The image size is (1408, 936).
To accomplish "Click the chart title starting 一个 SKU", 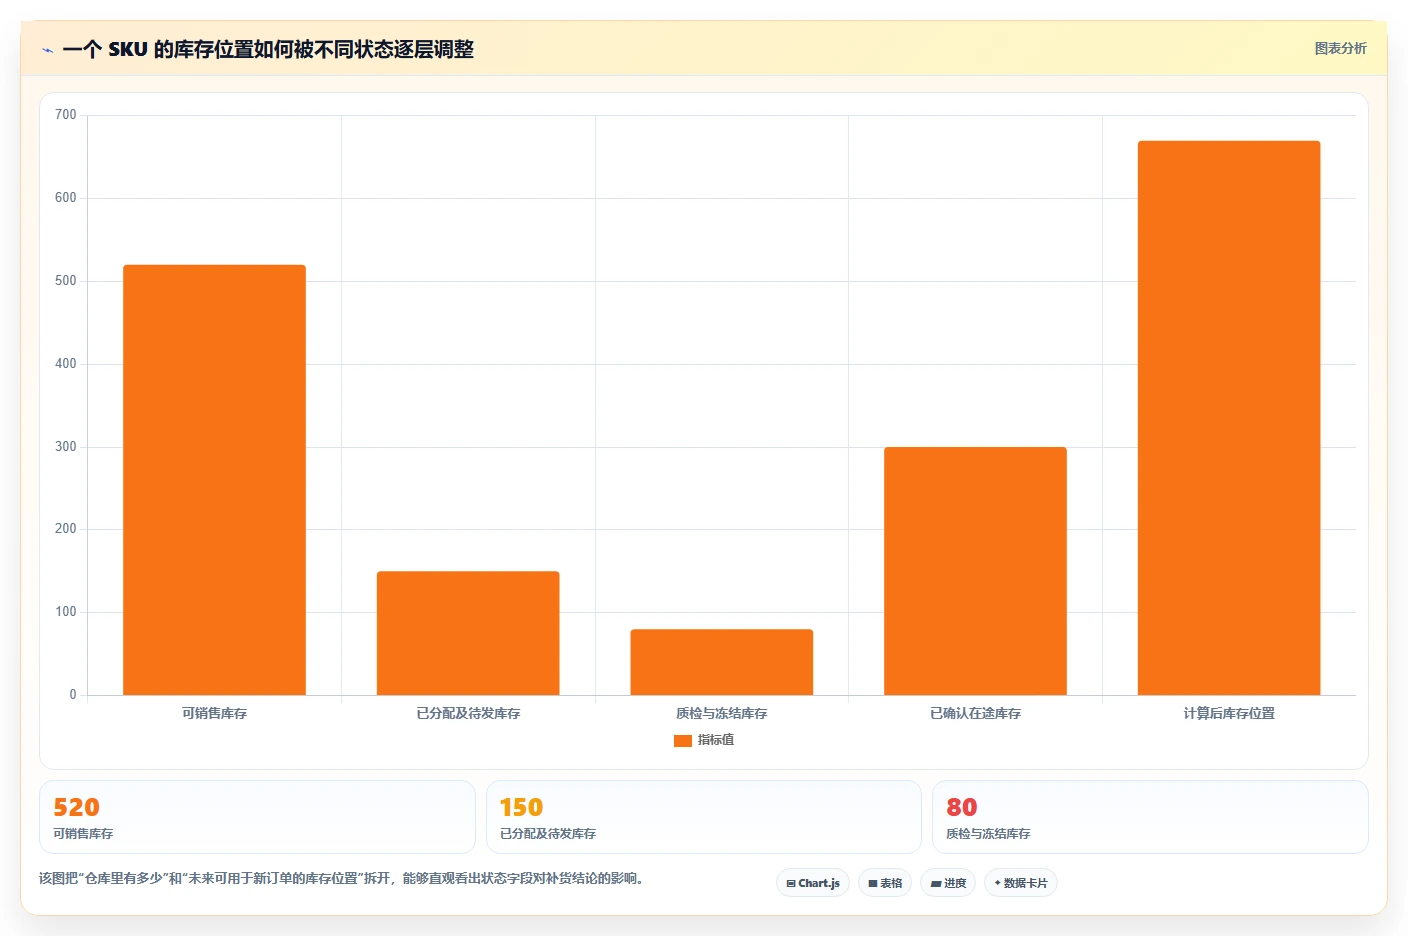I will (268, 49).
